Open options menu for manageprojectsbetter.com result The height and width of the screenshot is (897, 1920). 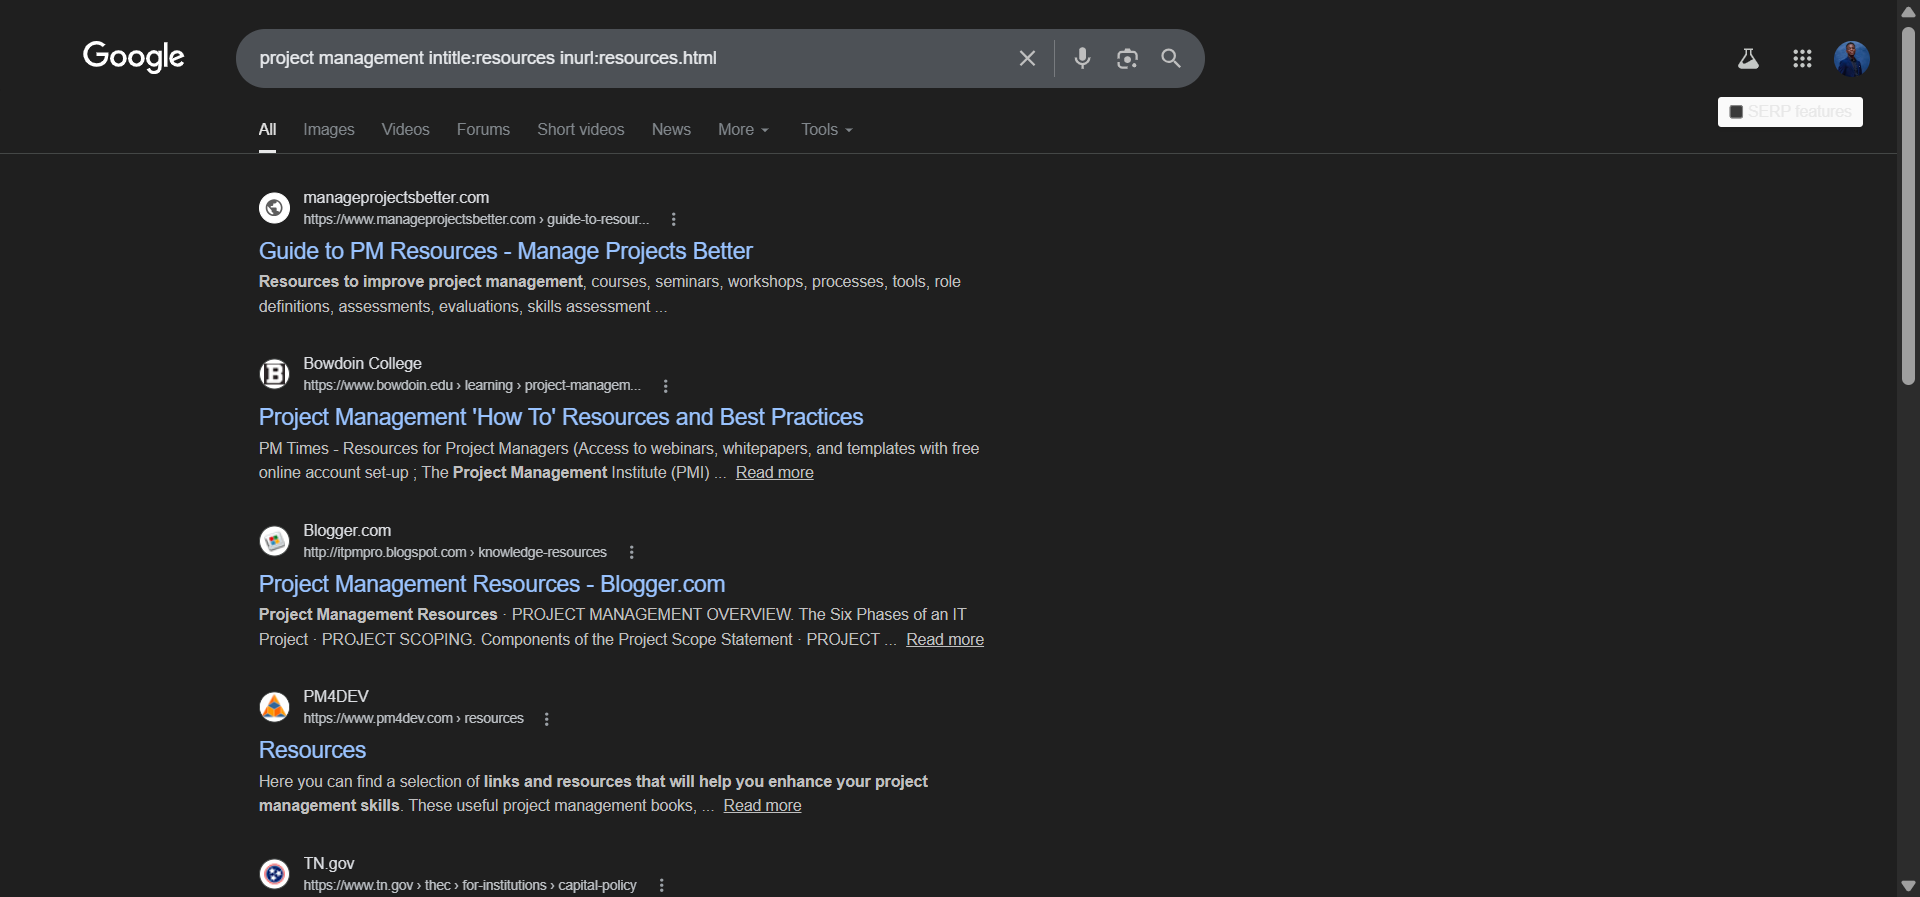[x=673, y=219]
